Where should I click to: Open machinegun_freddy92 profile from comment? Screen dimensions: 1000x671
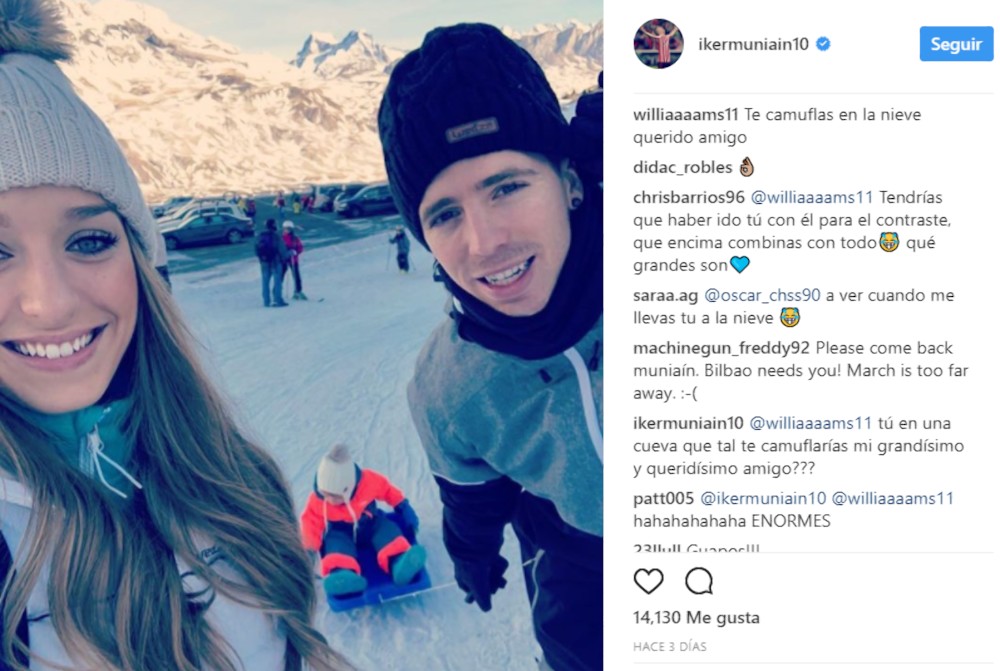pyautogui.click(x=721, y=348)
